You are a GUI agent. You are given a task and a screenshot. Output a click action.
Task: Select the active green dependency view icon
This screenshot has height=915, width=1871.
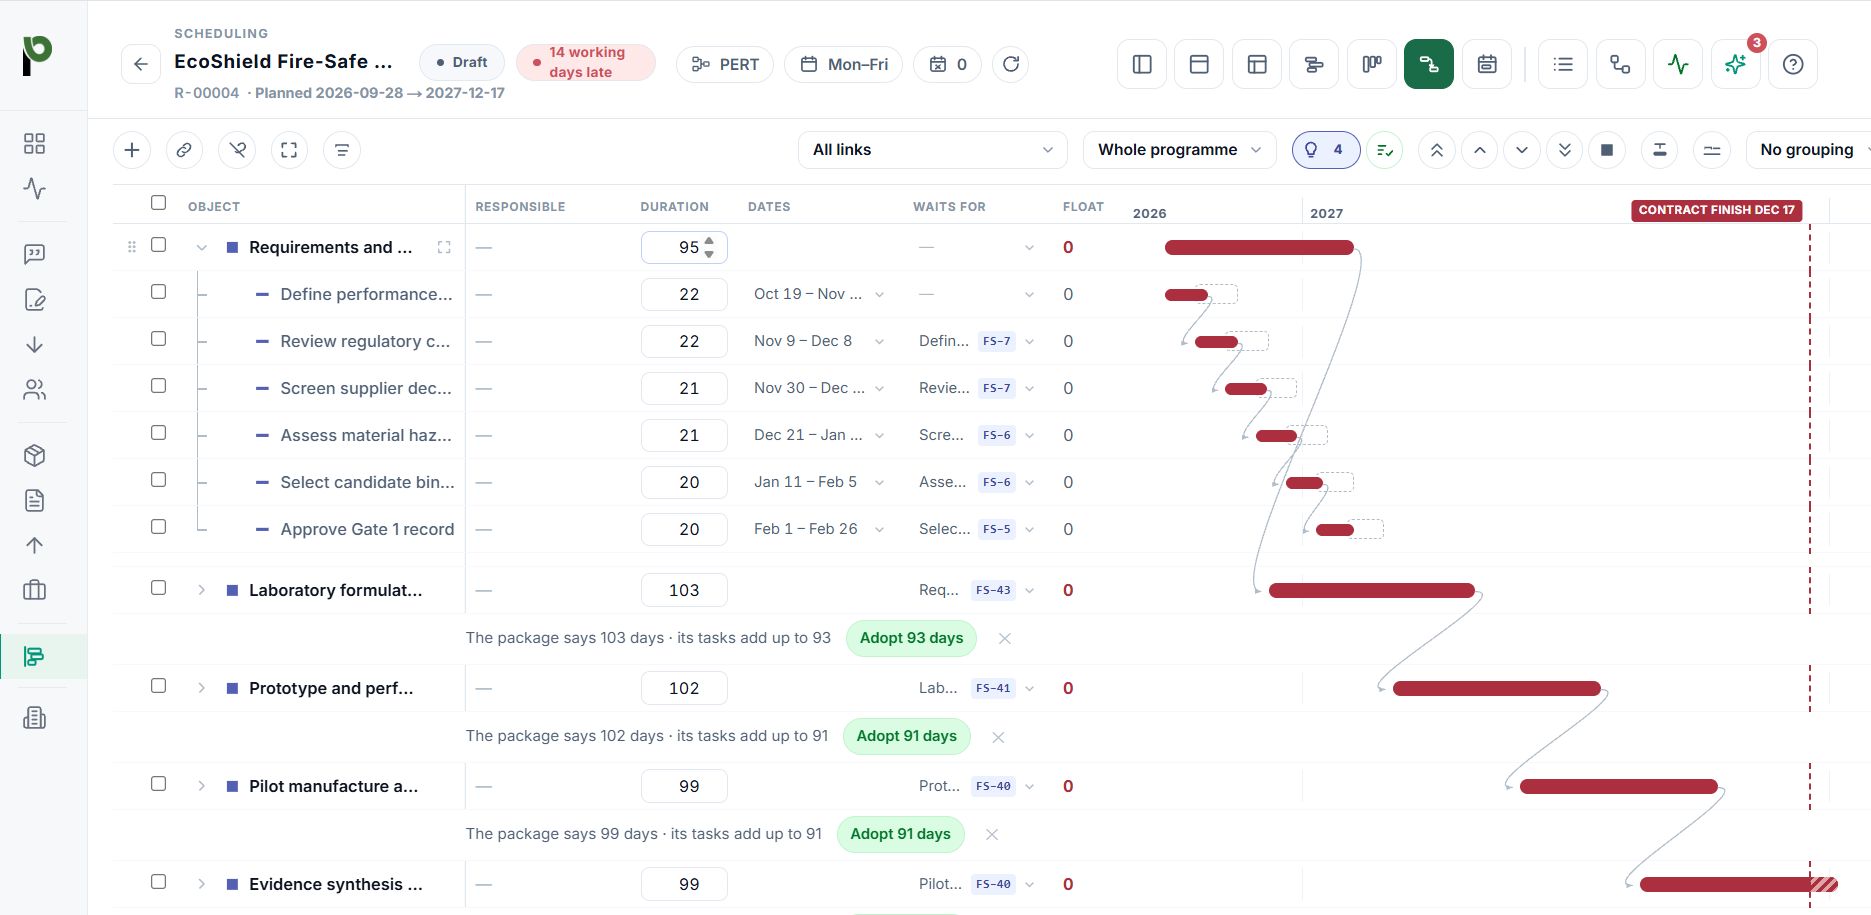tap(1429, 64)
